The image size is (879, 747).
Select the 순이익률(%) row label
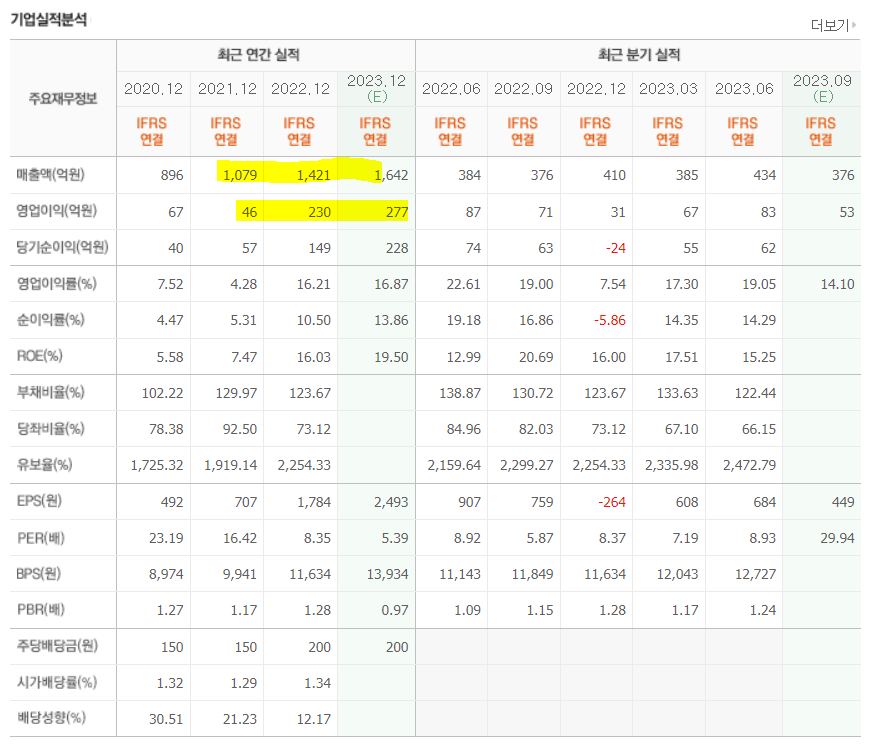50,320
